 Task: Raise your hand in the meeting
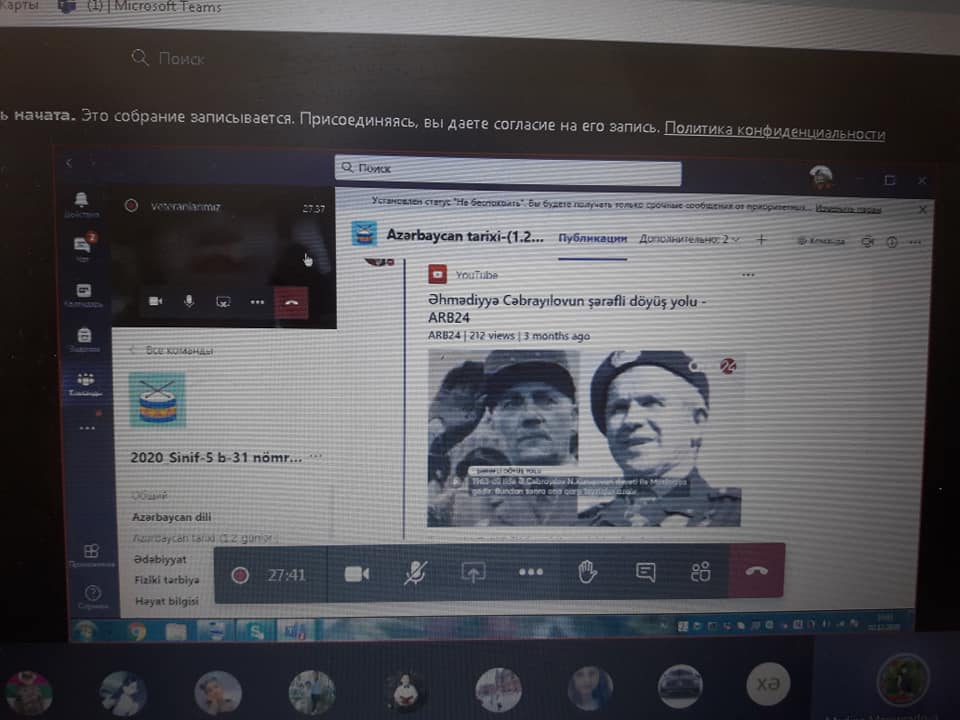(587, 572)
